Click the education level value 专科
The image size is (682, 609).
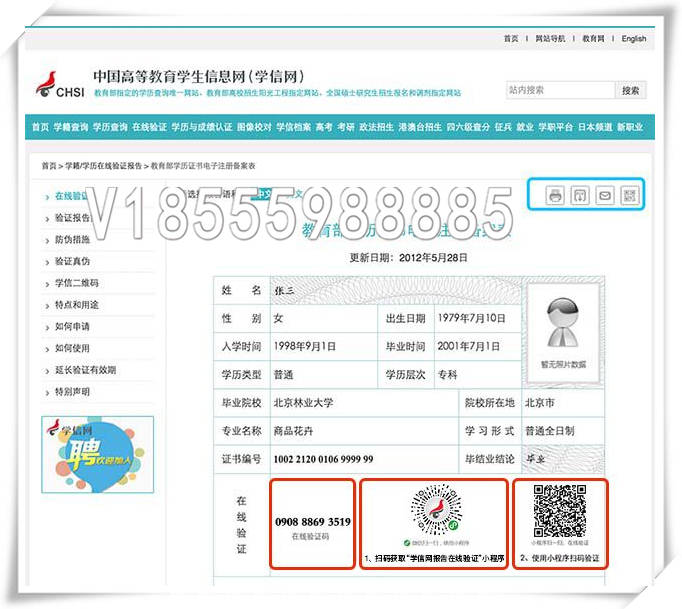click(x=447, y=375)
